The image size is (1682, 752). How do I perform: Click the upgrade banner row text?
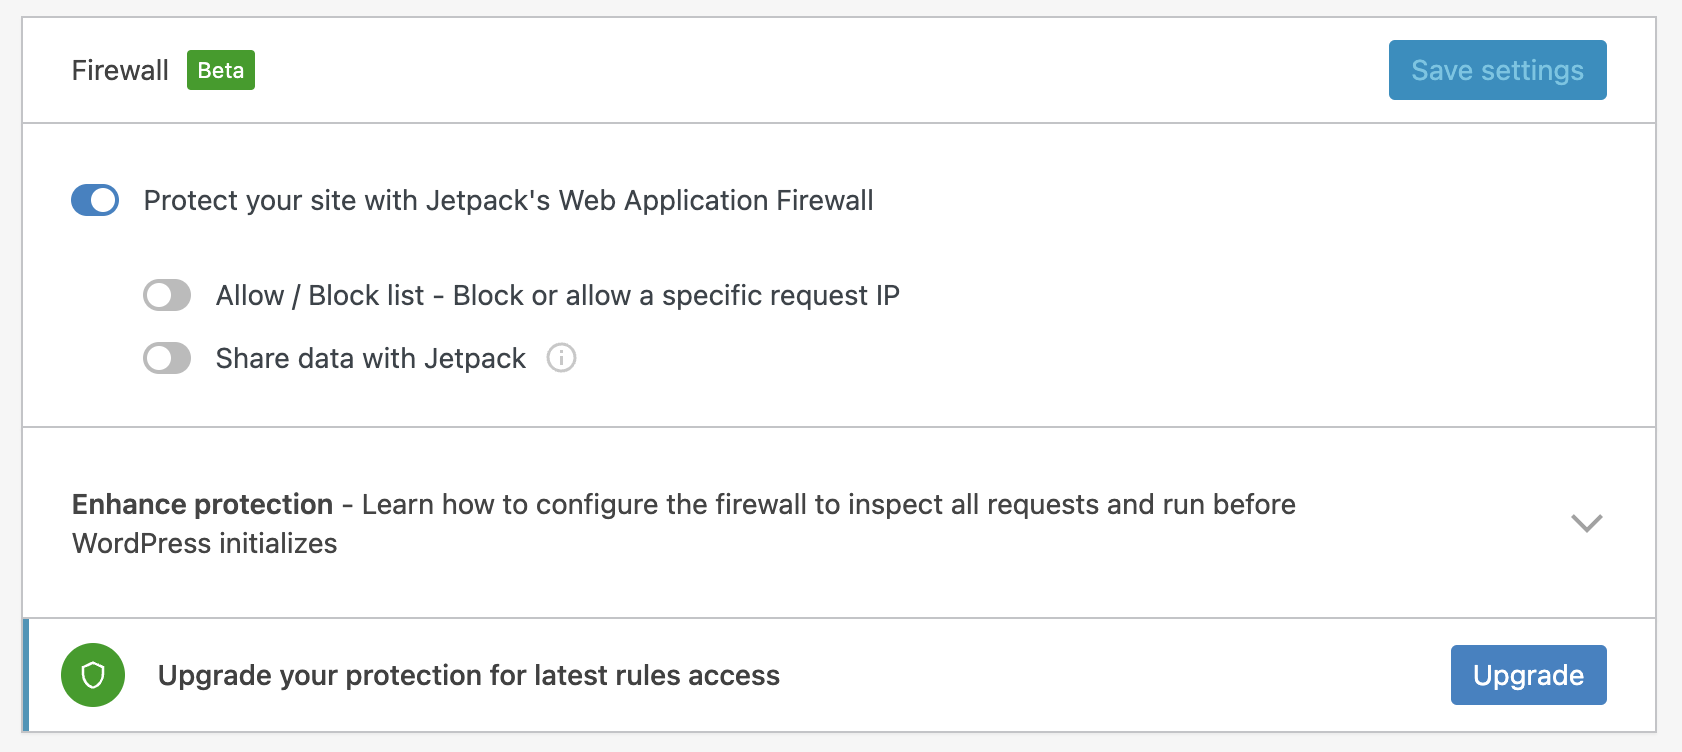click(468, 675)
